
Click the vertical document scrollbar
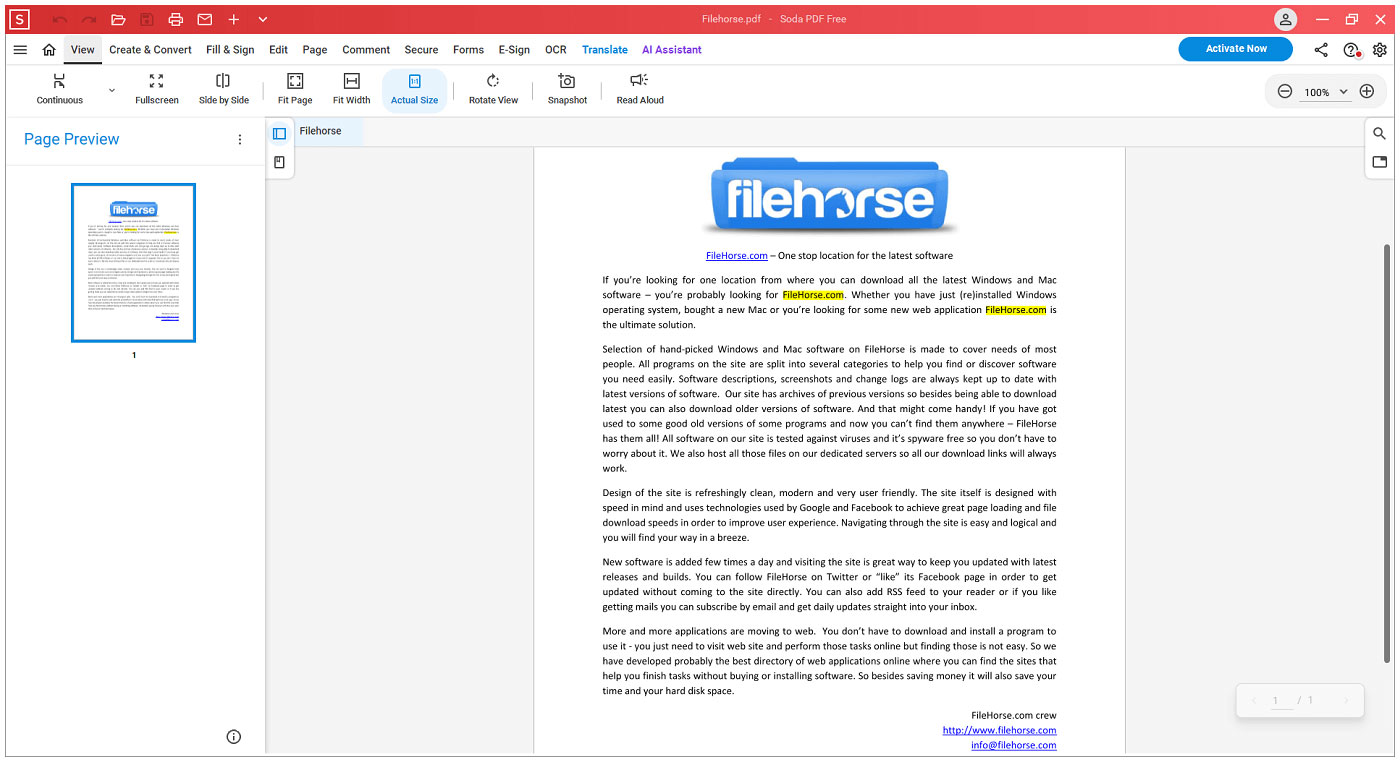coord(1387,452)
